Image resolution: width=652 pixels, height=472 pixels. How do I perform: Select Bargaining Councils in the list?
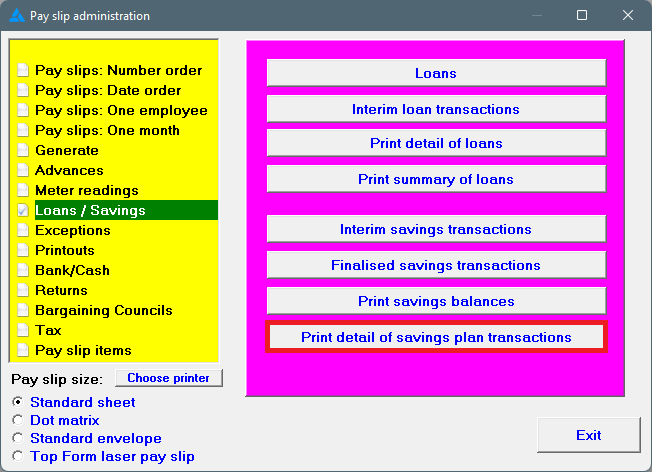pos(104,310)
